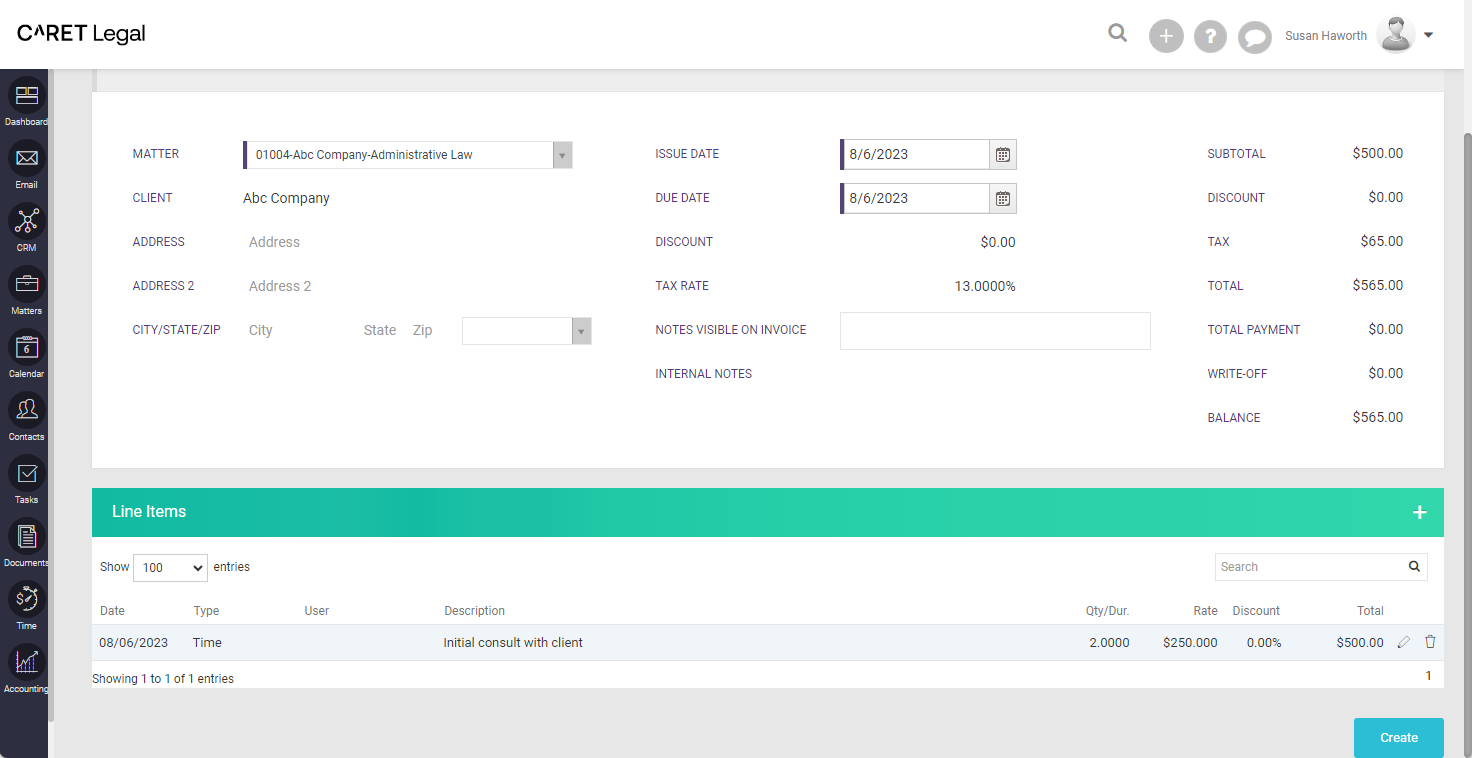Change the Show entries count dropdown

click(170, 567)
